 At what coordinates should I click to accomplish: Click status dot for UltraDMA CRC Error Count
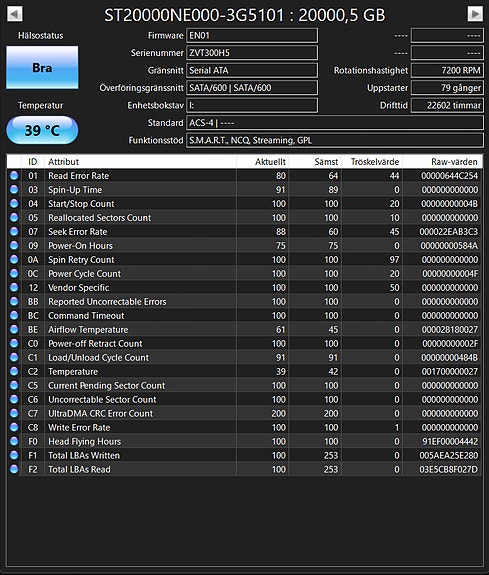click(14, 413)
